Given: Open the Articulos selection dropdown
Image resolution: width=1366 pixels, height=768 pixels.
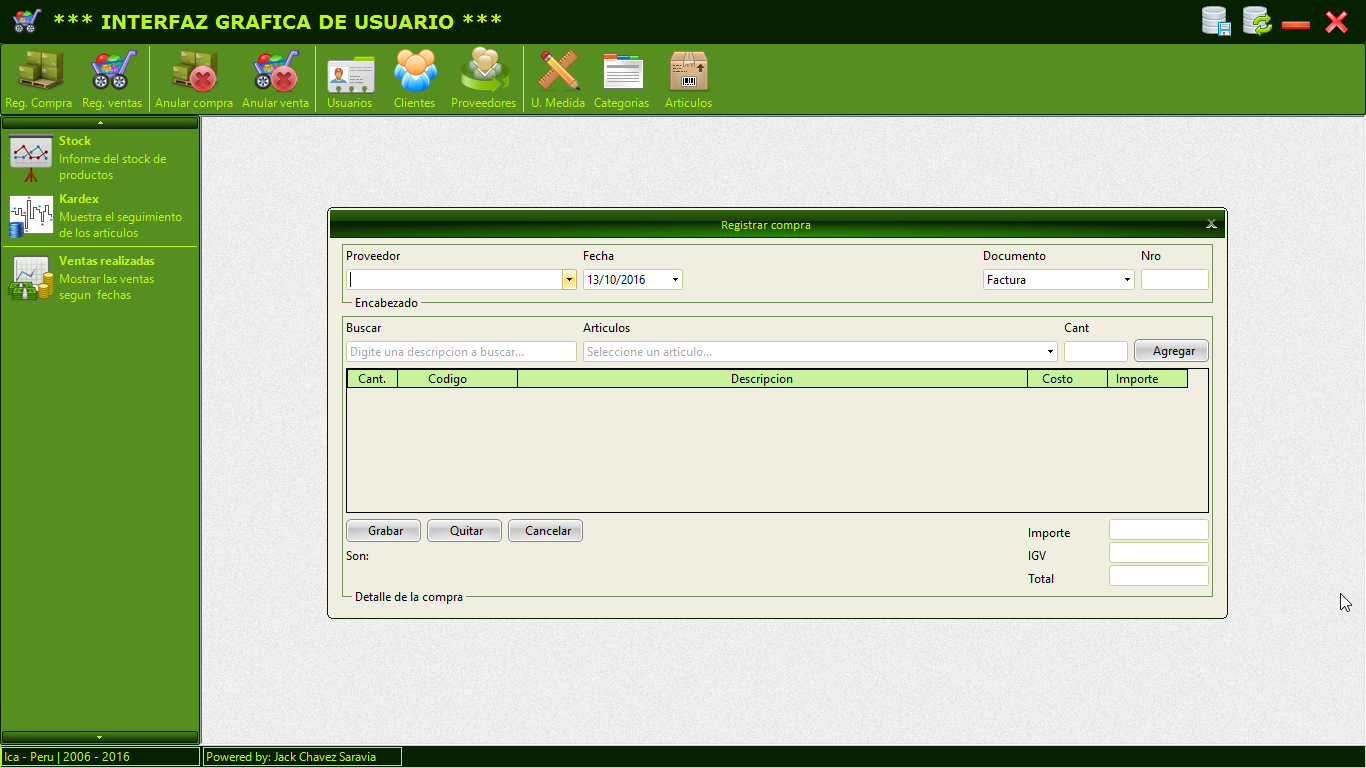Looking at the screenshot, I should 1050,352.
